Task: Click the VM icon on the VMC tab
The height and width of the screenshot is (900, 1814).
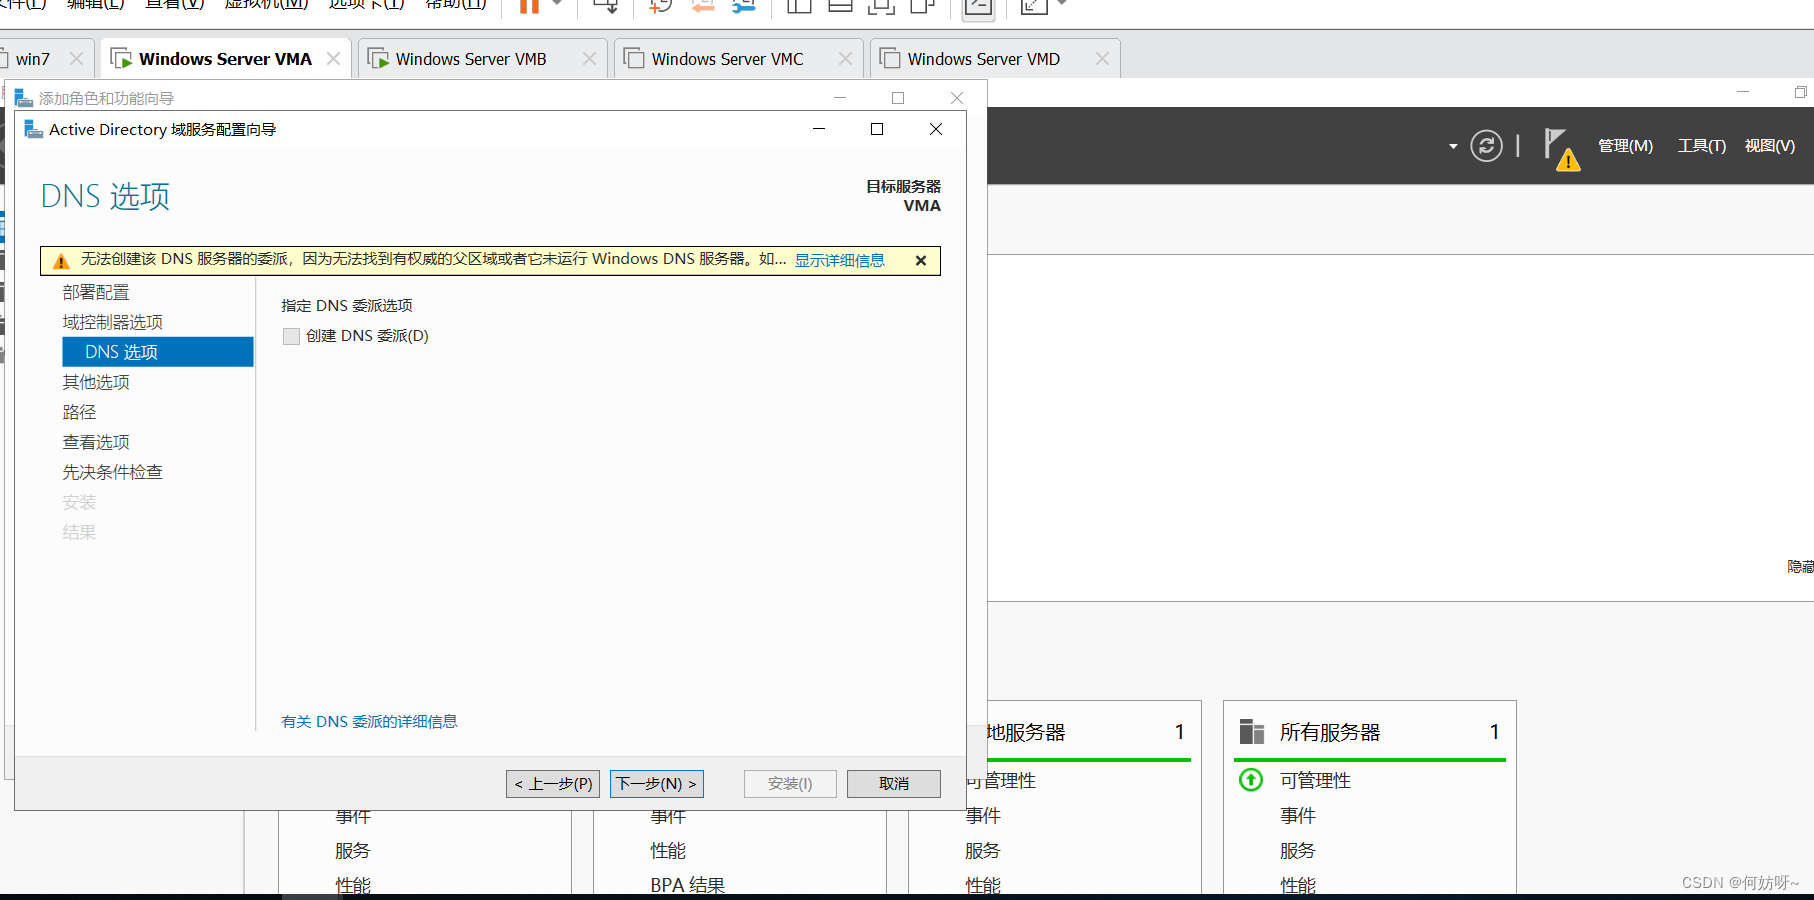Action: point(634,58)
